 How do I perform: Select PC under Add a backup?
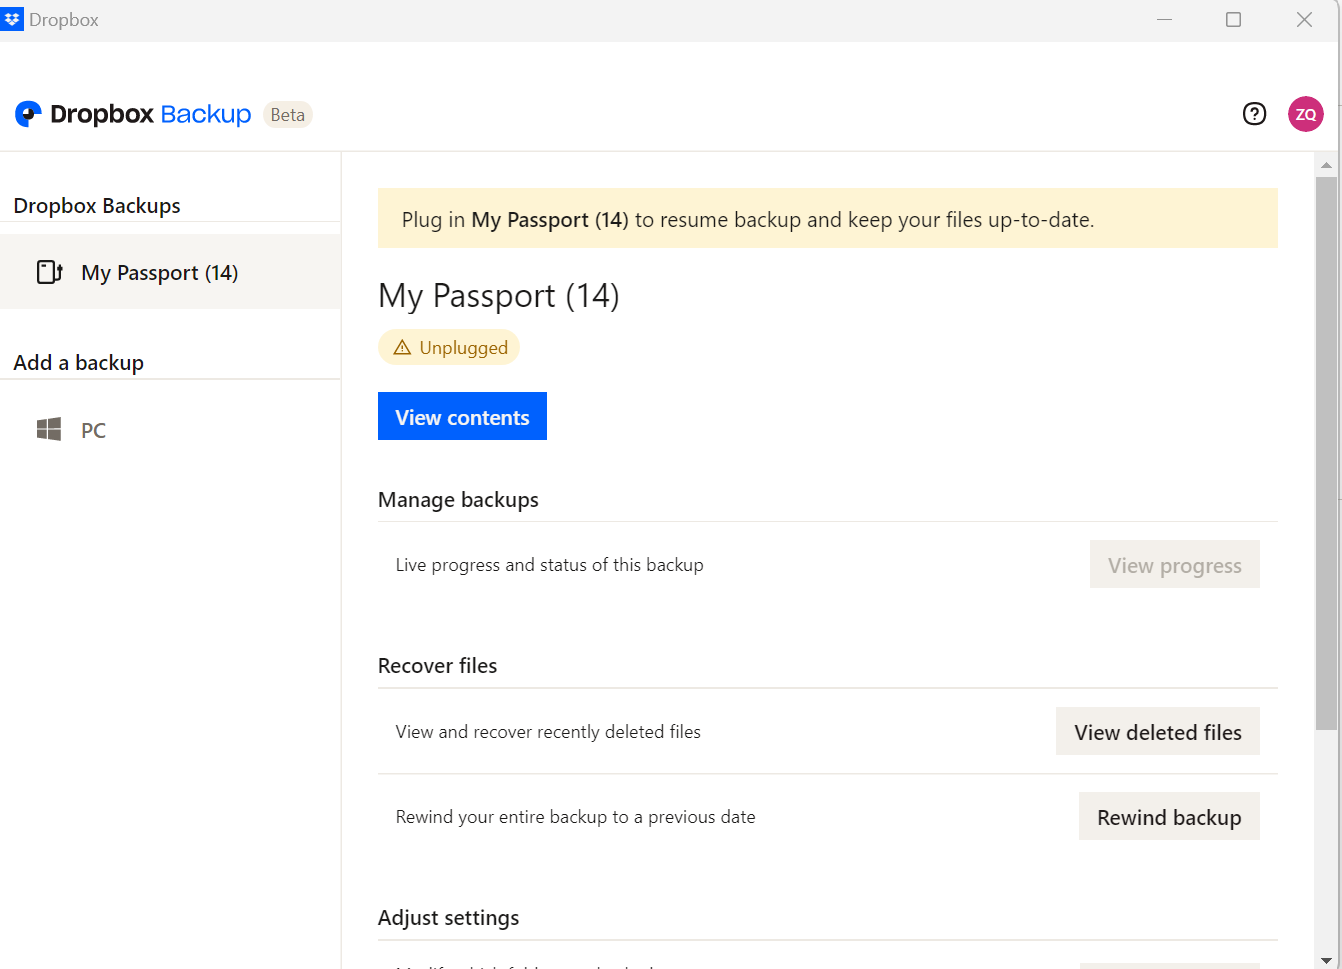tap(170, 430)
